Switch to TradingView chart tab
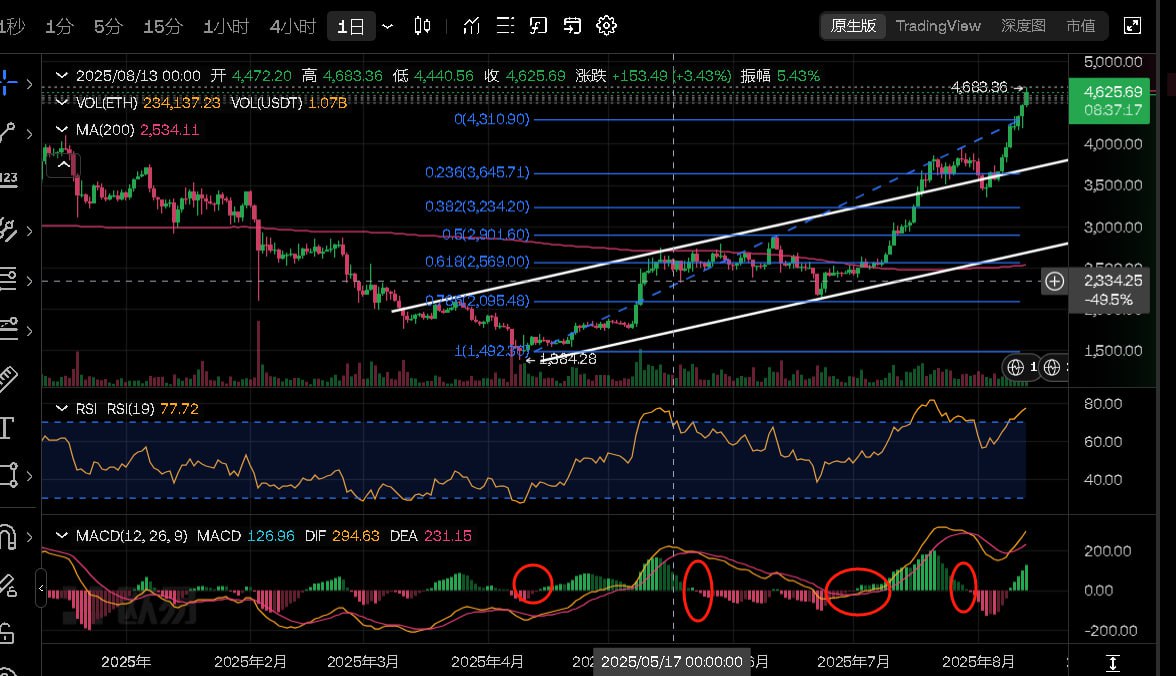This screenshot has height=676, width=1176. pos(938,26)
